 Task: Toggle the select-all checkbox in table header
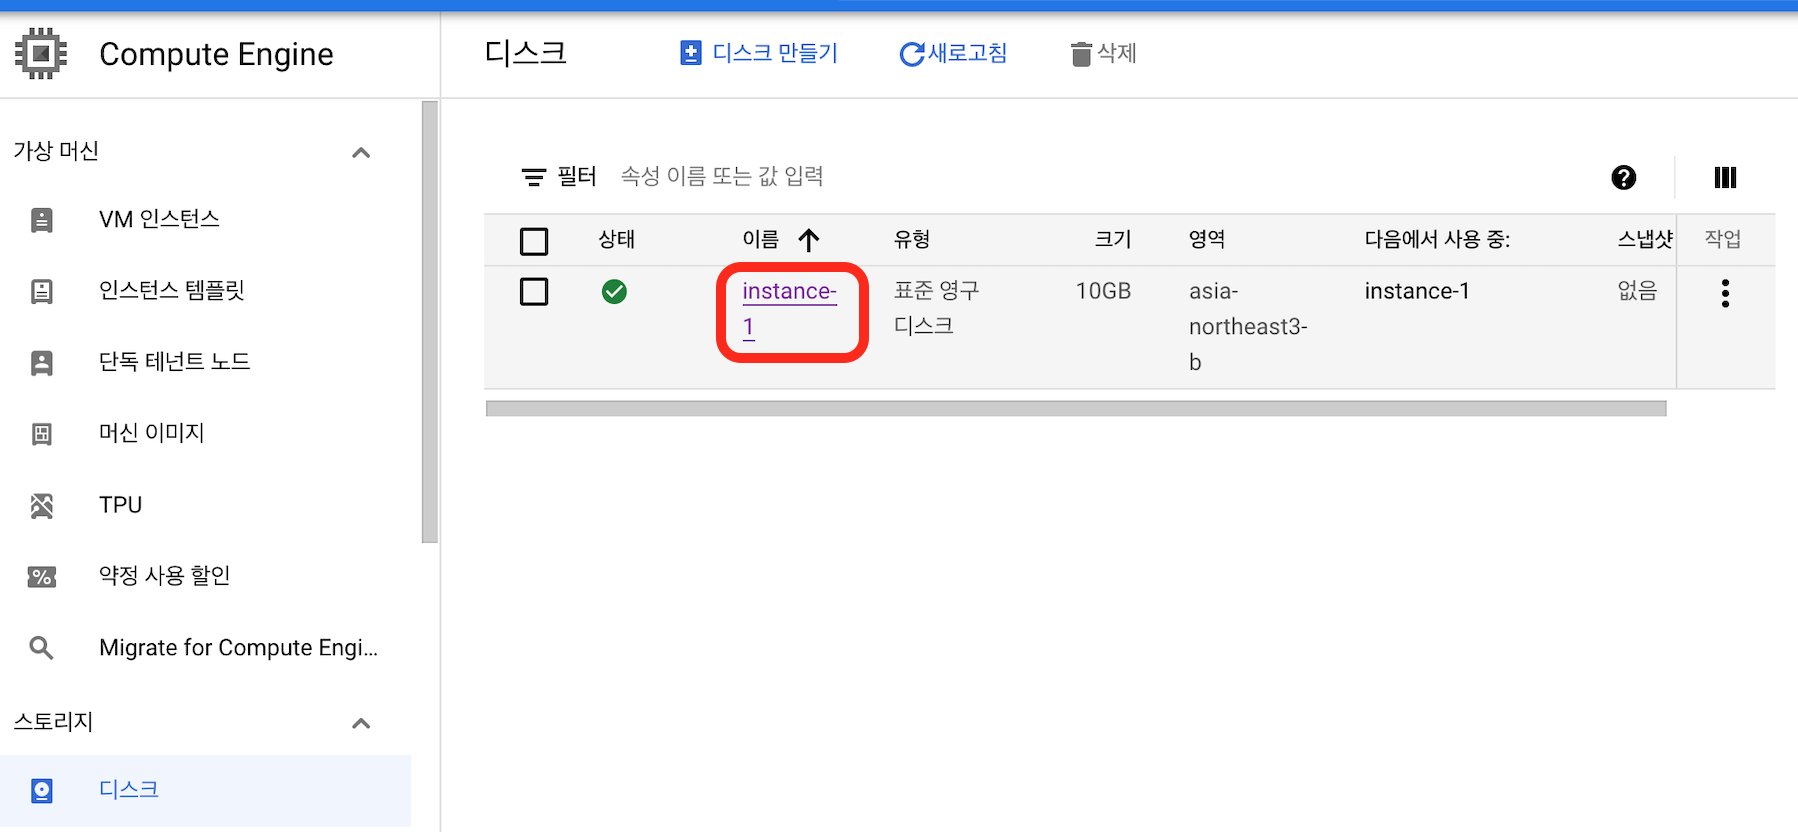click(534, 241)
